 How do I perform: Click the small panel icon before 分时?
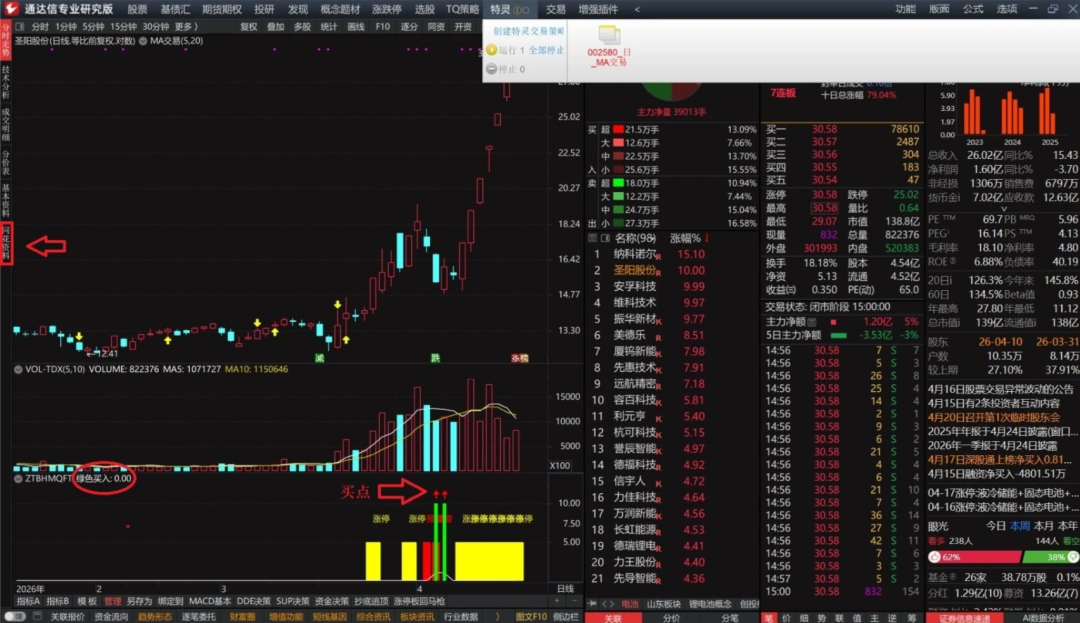pyautogui.click(x=21, y=27)
